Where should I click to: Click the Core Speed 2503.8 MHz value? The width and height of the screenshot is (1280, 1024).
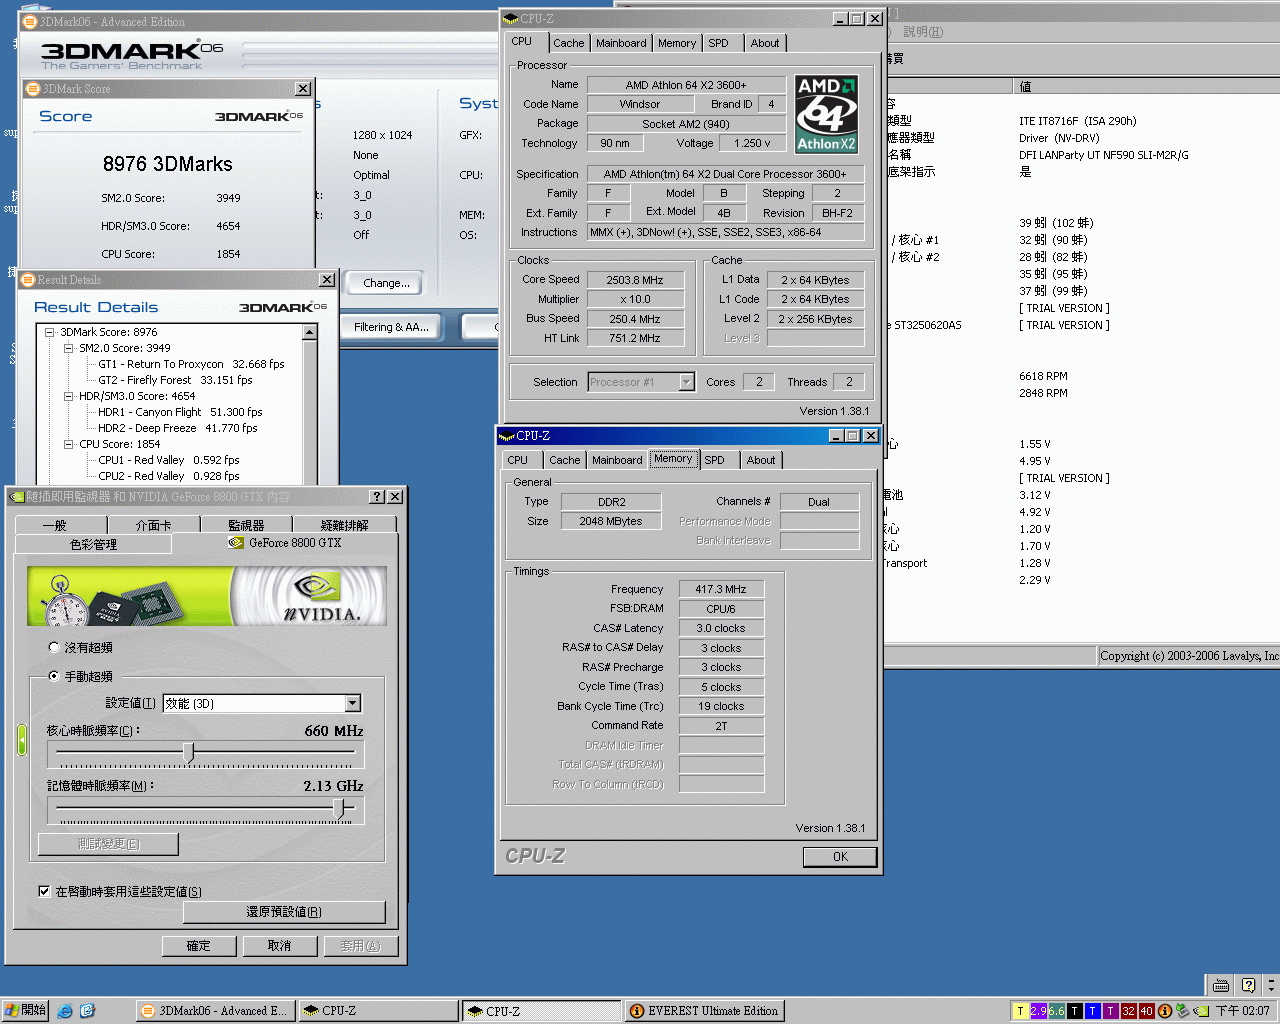[x=635, y=280]
